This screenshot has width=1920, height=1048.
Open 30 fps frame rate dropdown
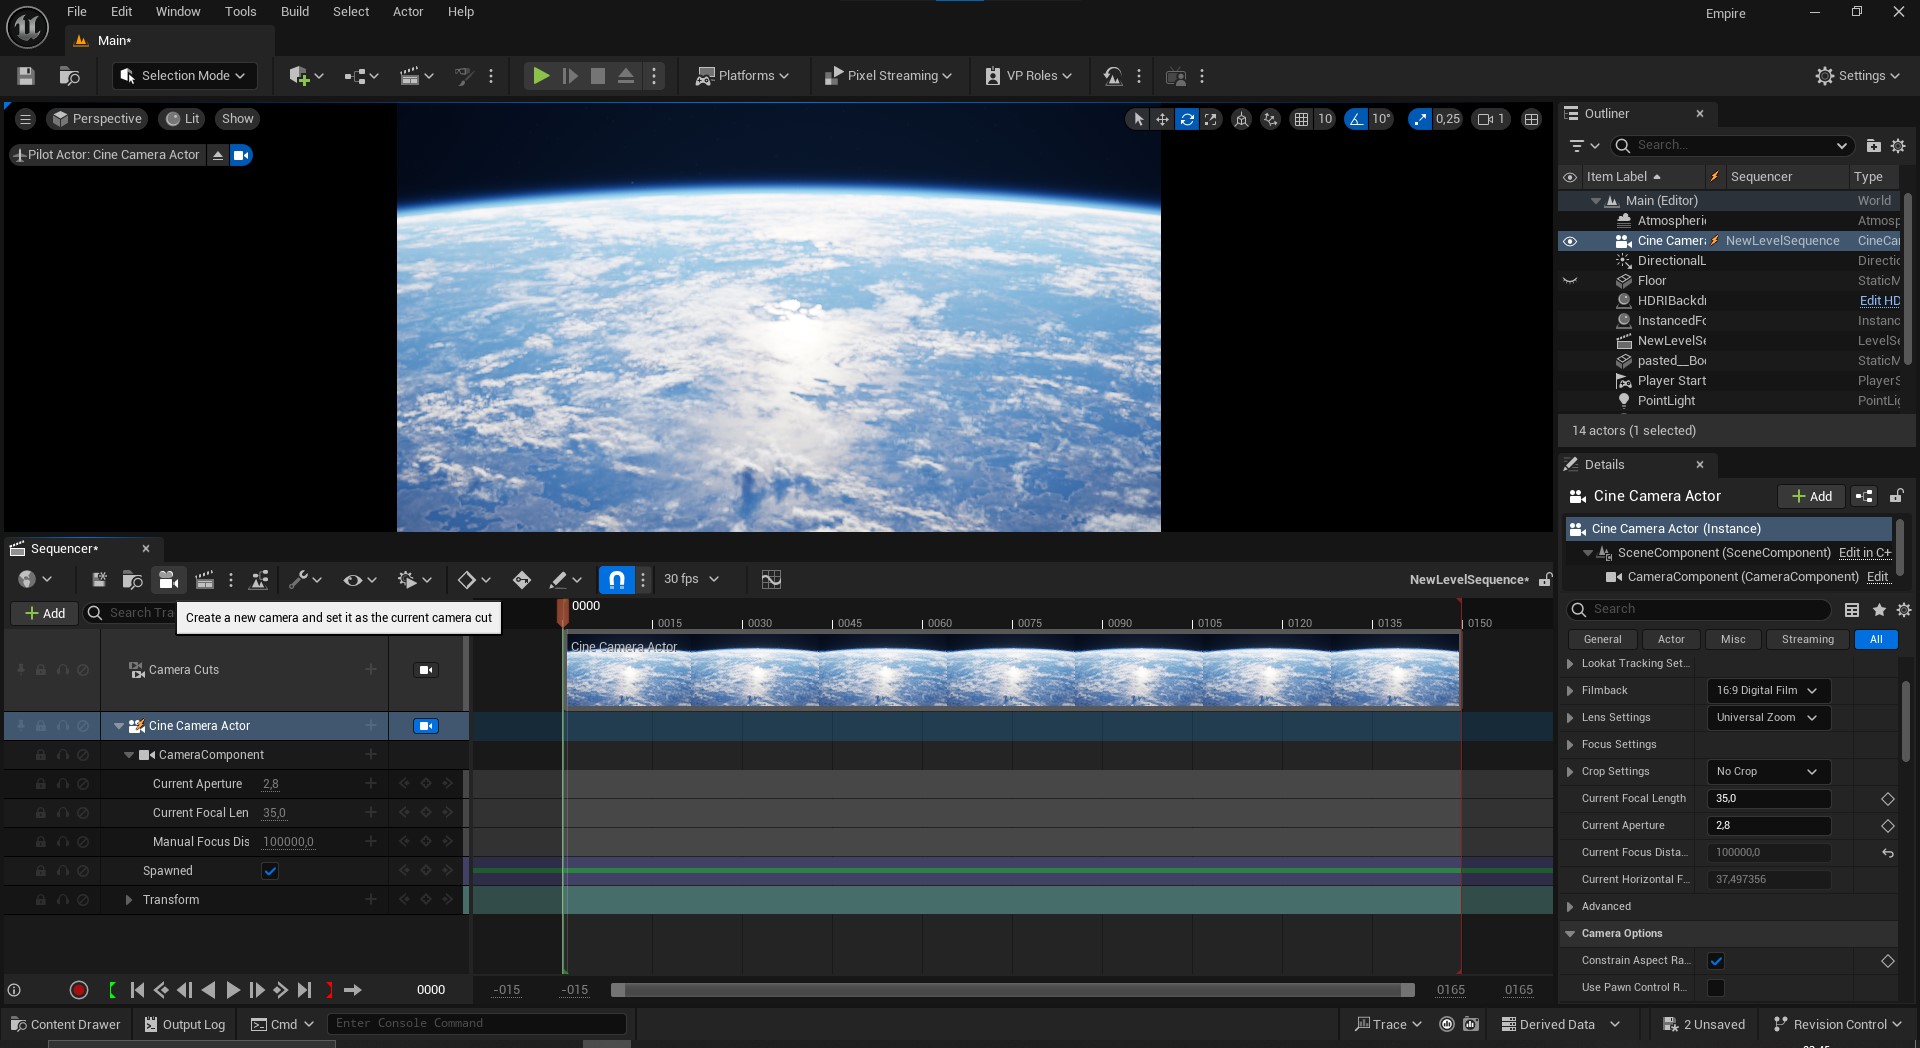pos(691,579)
